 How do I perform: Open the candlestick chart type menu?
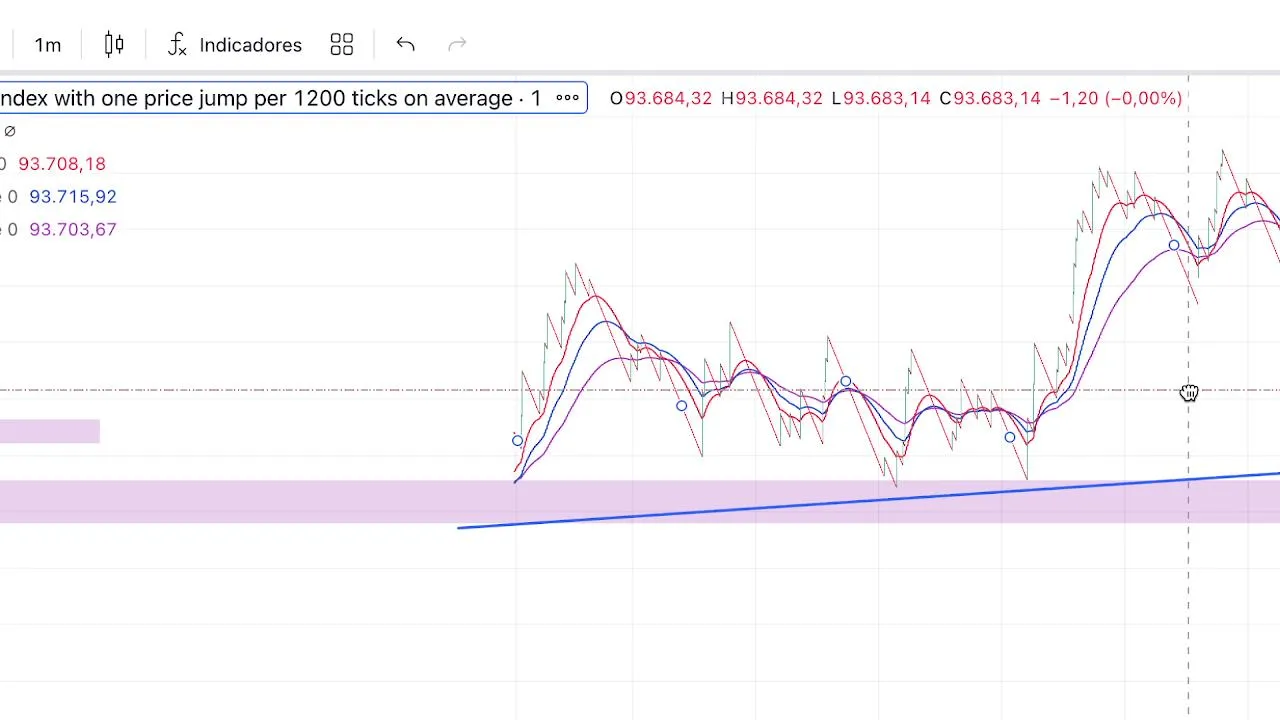click(x=114, y=44)
